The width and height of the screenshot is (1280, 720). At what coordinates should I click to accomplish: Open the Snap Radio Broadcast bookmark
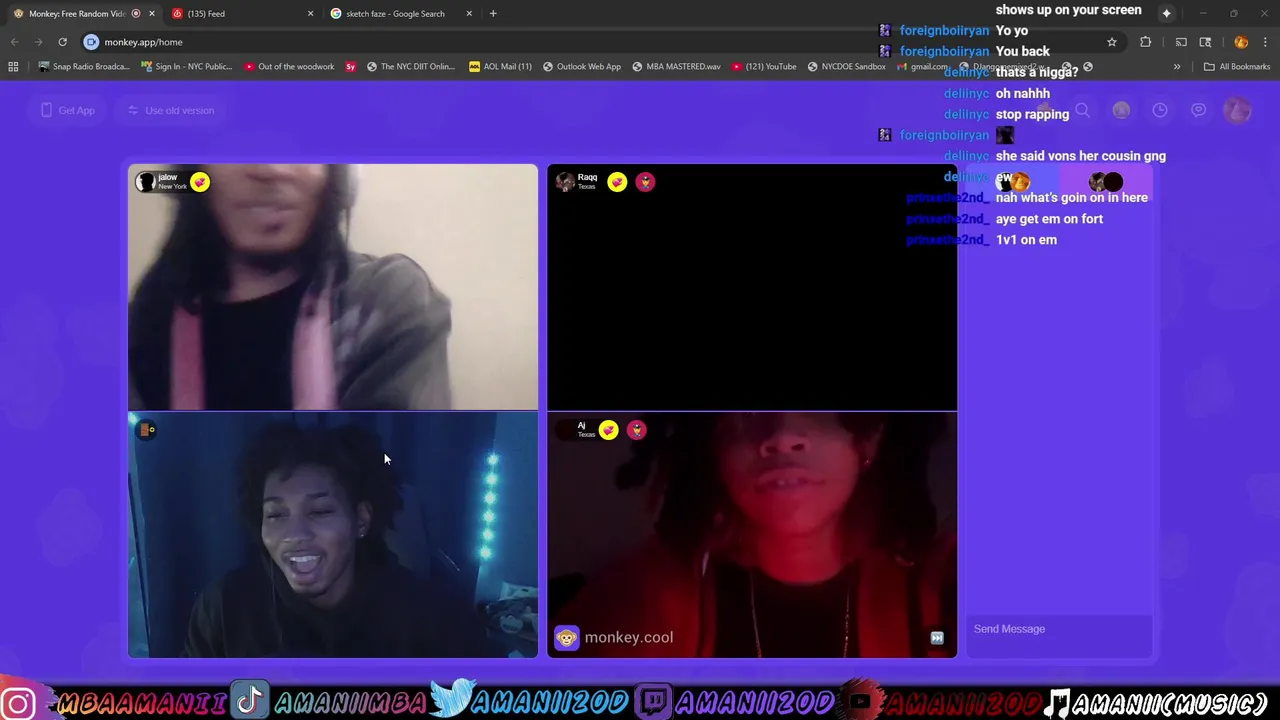pos(84,67)
